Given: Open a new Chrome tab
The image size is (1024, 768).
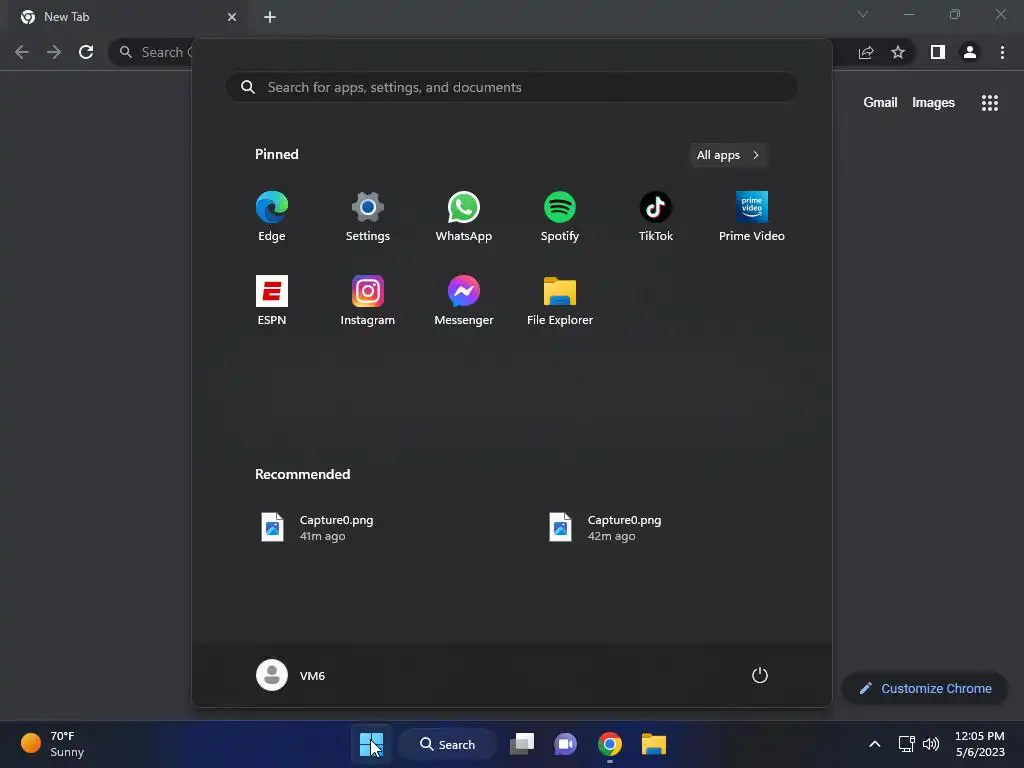Looking at the screenshot, I should pos(270,17).
